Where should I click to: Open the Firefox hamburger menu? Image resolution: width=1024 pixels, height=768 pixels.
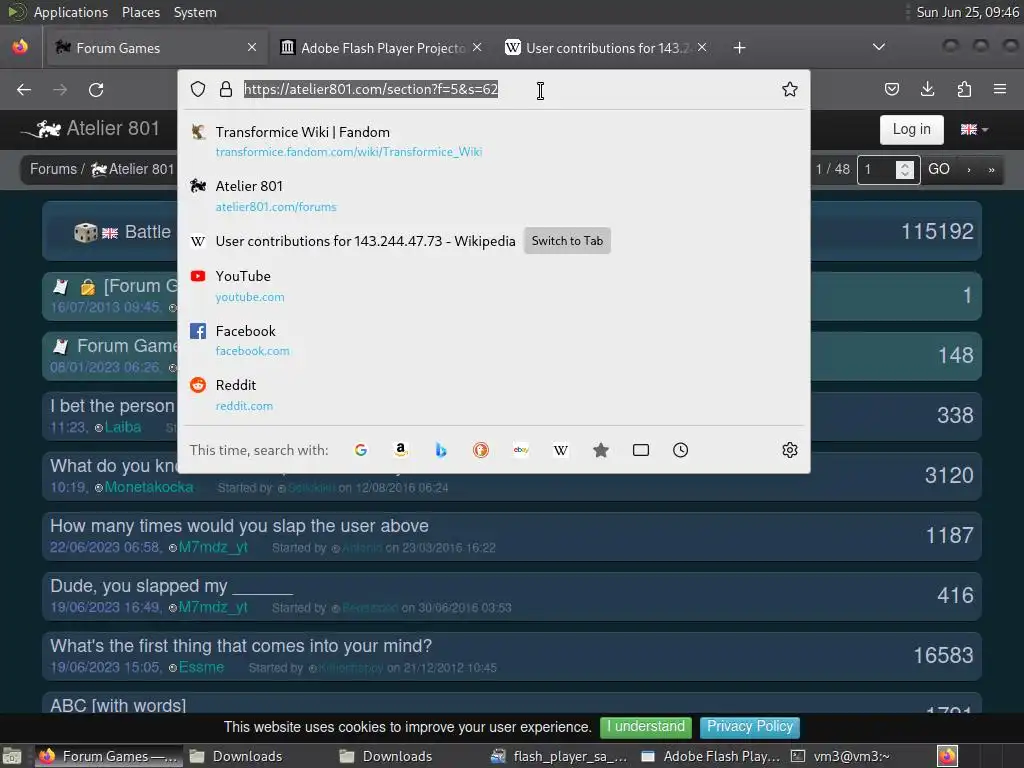tap(1000, 89)
